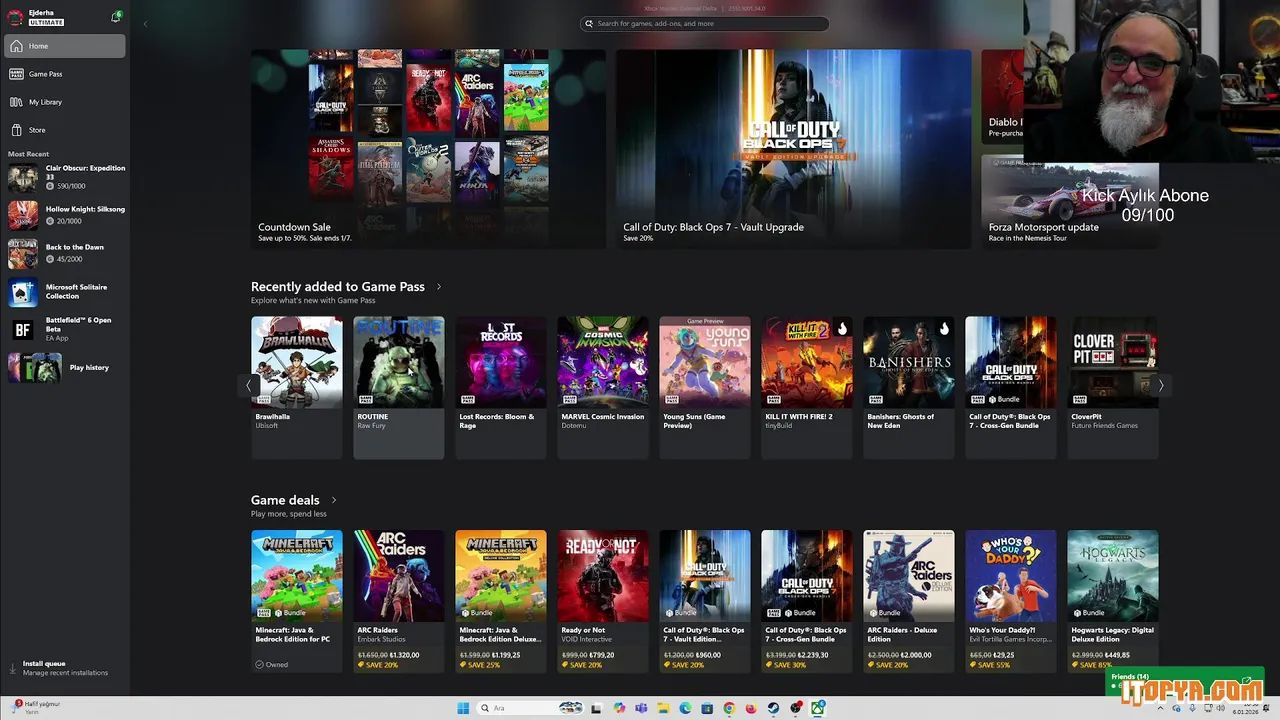Open ARC Raiders - Deluxe Edition deal
This screenshot has width=1280, height=720.
point(908,601)
